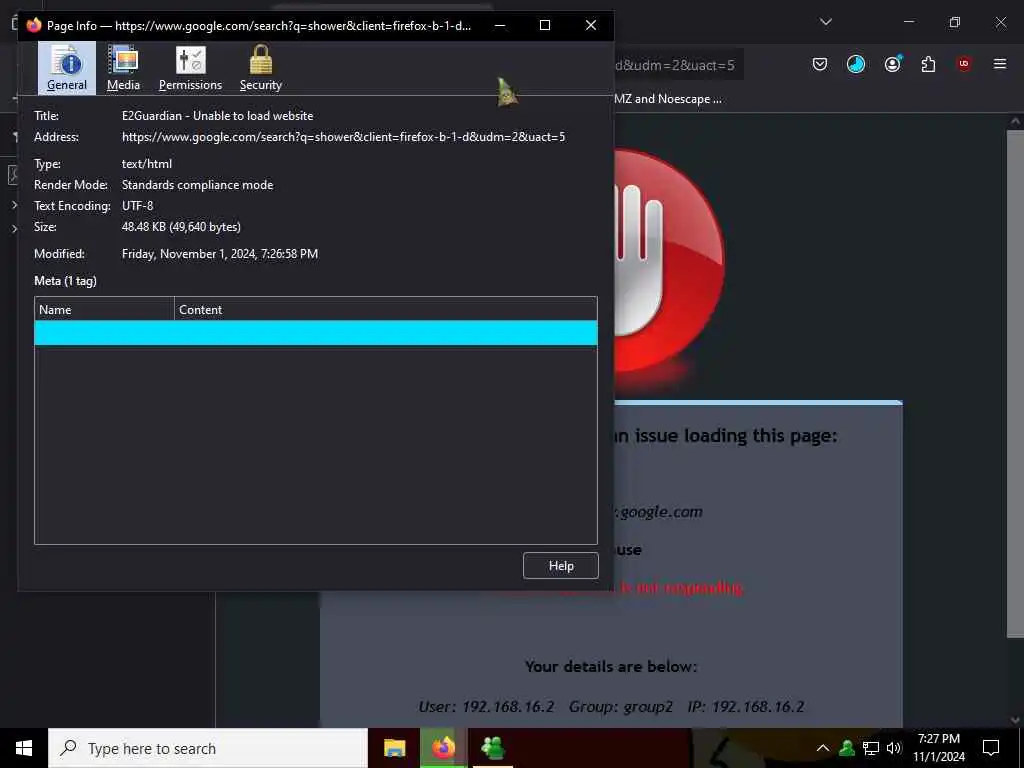Screen dimensions: 1024x768
Task: Click the 'MZ and Noescape' bookmark
Action: [667, 99]
